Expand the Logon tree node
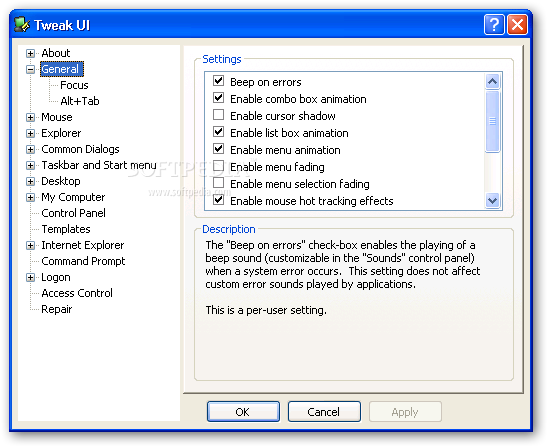Viewport: 548px width, 447px height. 30,277
